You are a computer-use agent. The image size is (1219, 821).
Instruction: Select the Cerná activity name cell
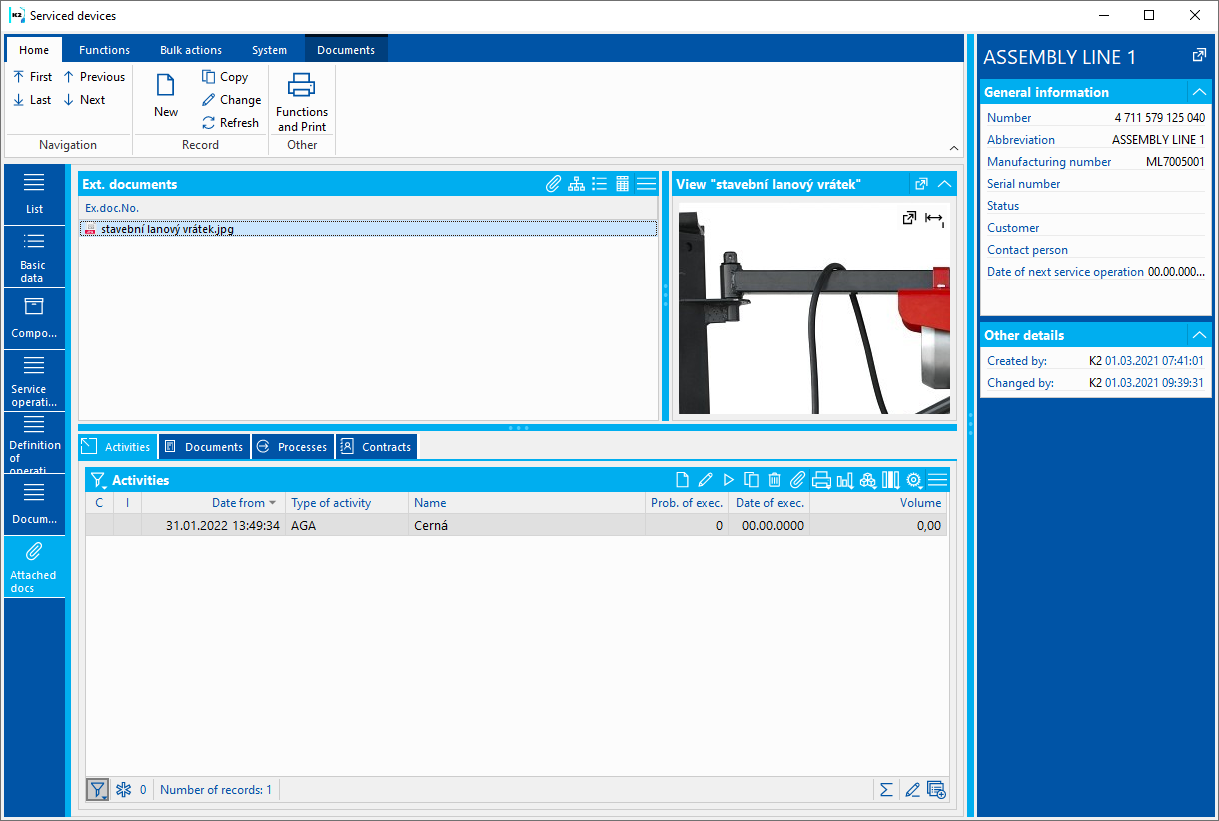527,525
